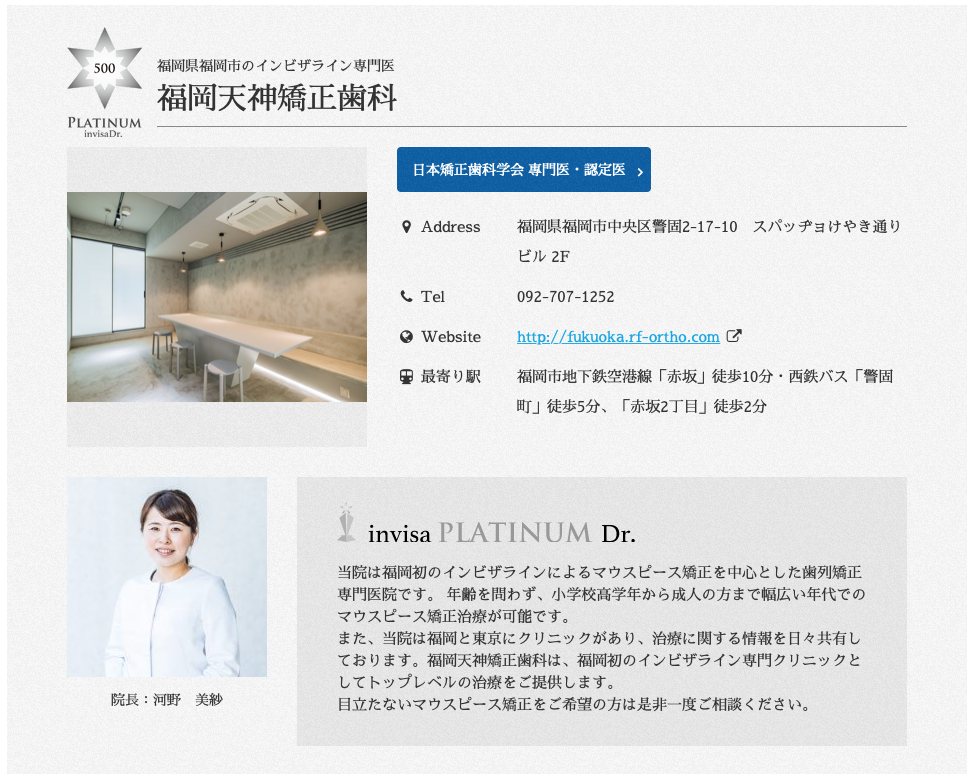Click the 最寄り駅 train icon

[406, 376]
